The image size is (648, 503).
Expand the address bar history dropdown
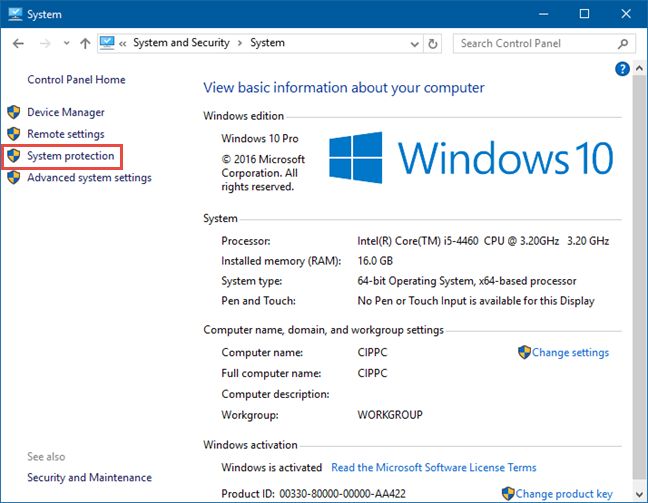tap(413, 44)
